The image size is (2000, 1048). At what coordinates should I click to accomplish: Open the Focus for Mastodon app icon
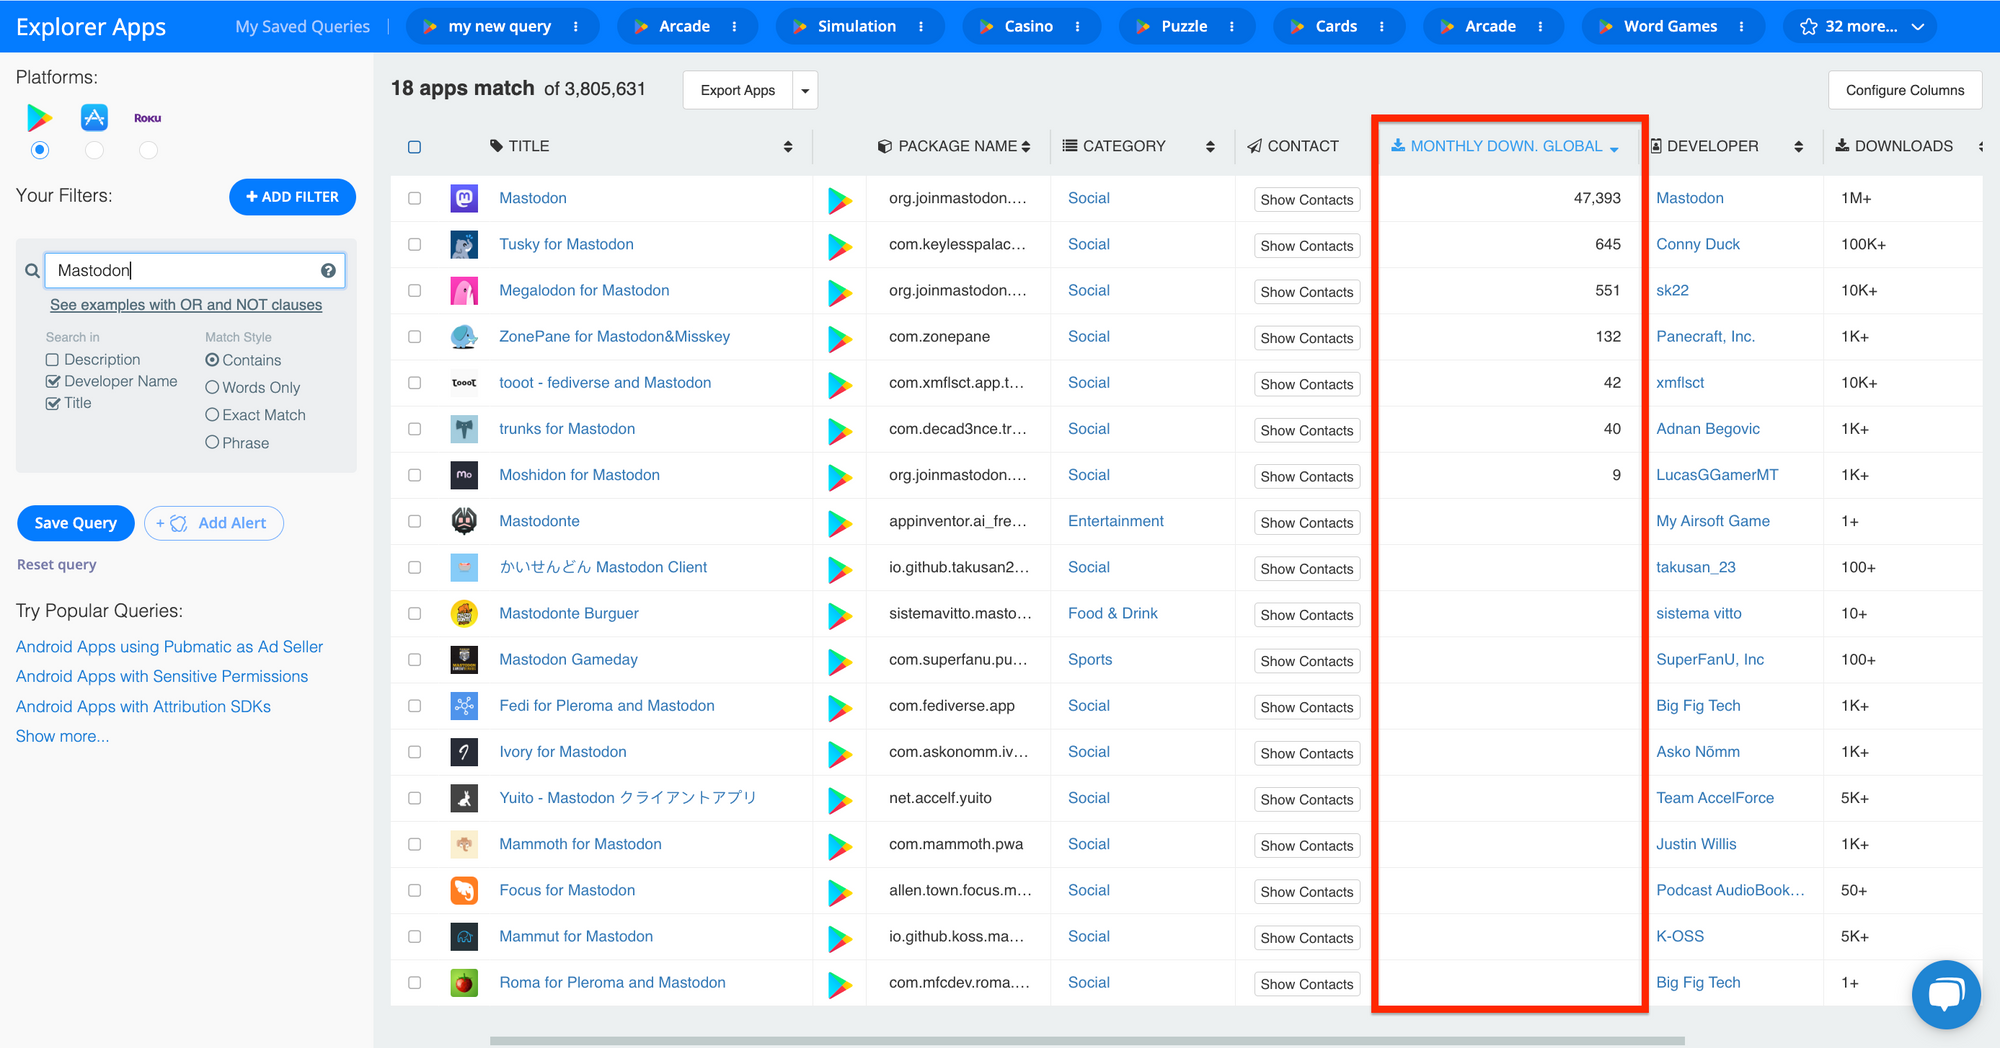pyautogui.click(x=464, y=890)
